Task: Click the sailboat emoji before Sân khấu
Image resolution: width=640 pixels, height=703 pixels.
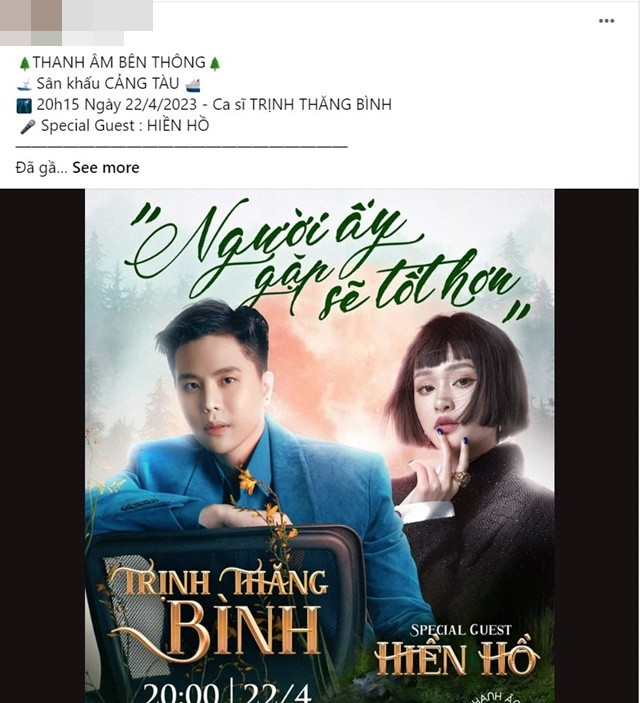Action: point(24,84)
